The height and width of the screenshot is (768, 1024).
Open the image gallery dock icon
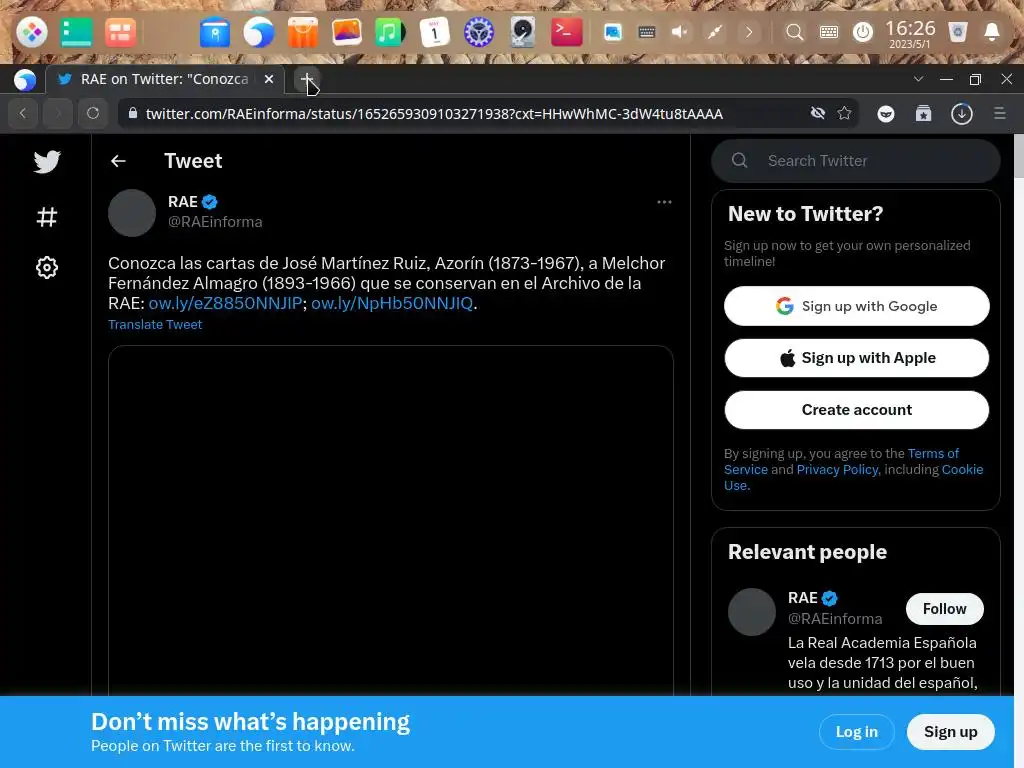tap(347, 31)
